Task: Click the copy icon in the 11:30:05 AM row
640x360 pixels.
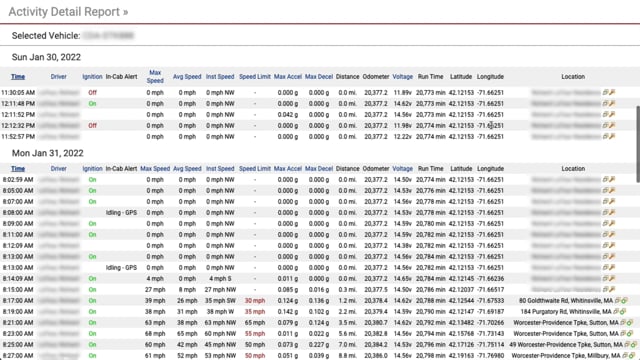Action: 606,93
